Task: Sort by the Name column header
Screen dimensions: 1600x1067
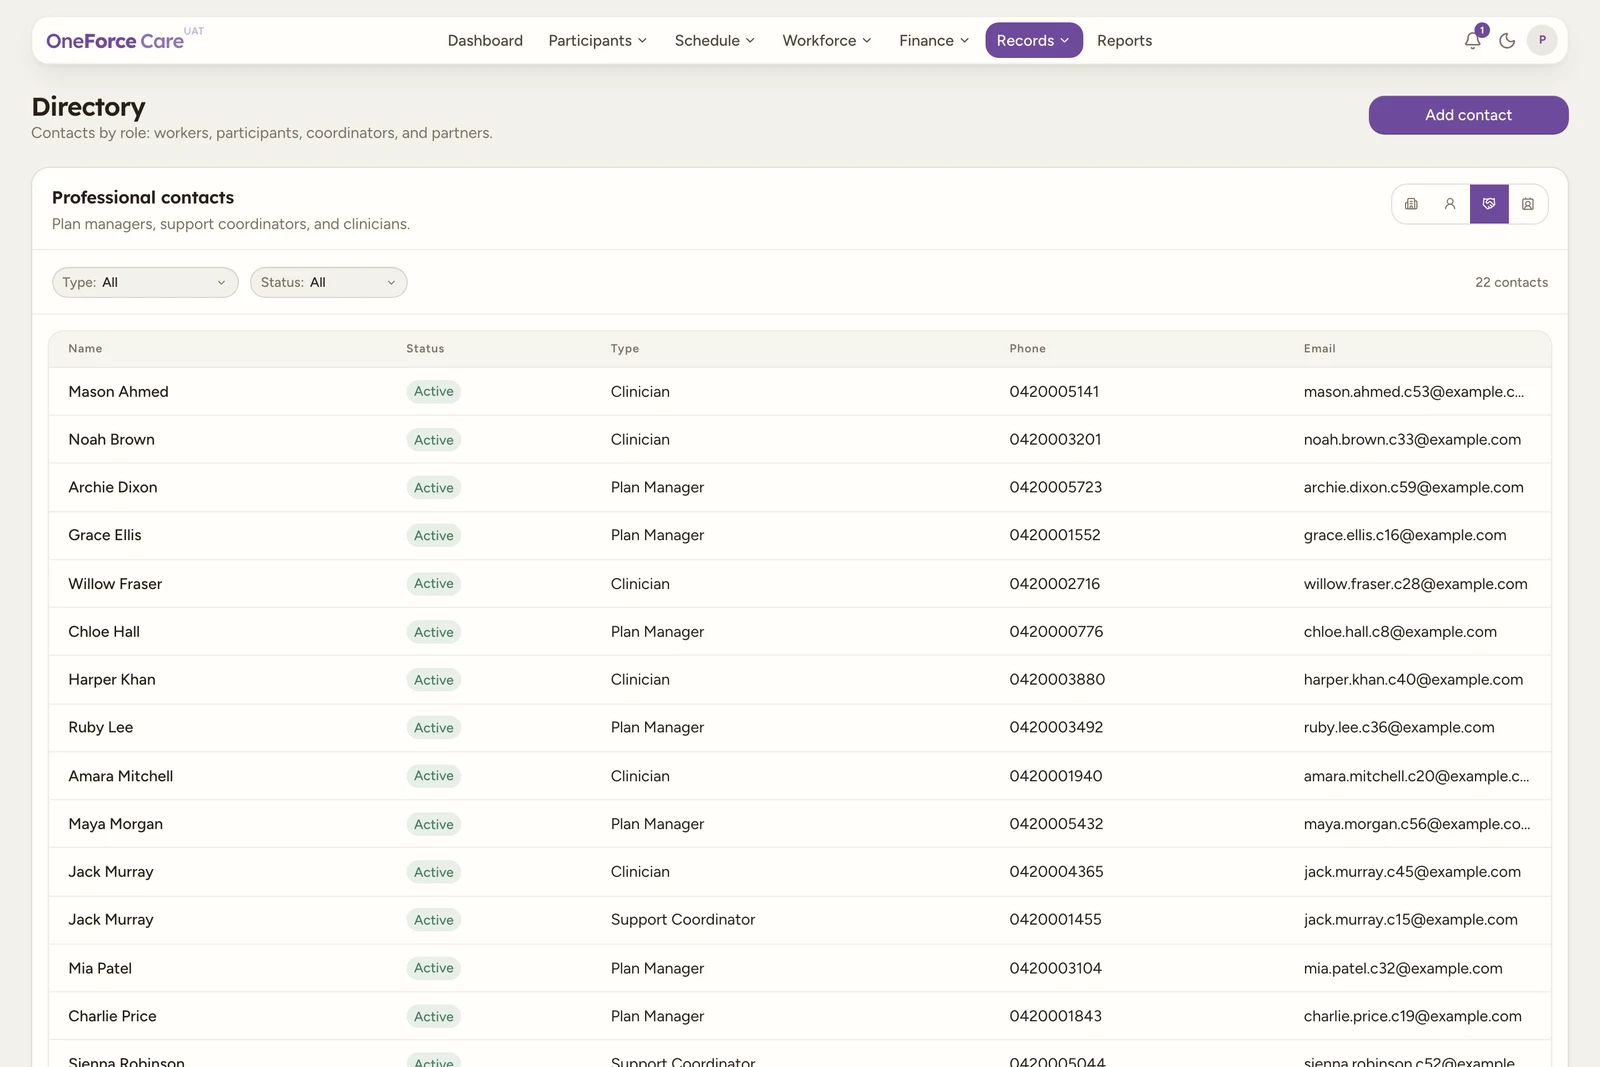Action: click(85, 349)
